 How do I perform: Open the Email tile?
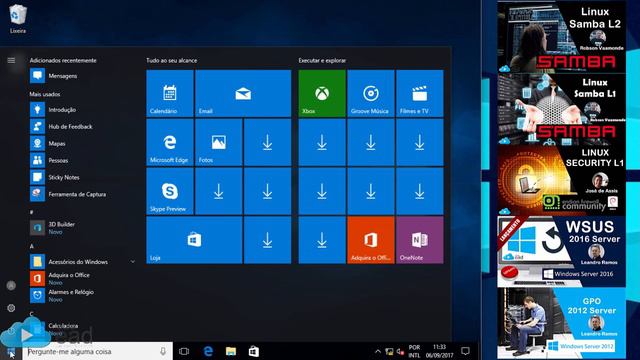pos(243,93)
